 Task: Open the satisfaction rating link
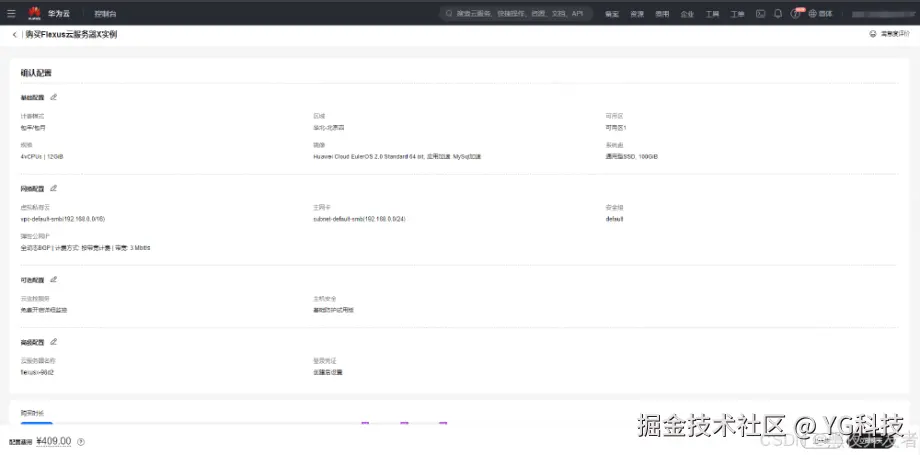pyautogui.click(x=890, y=34)
